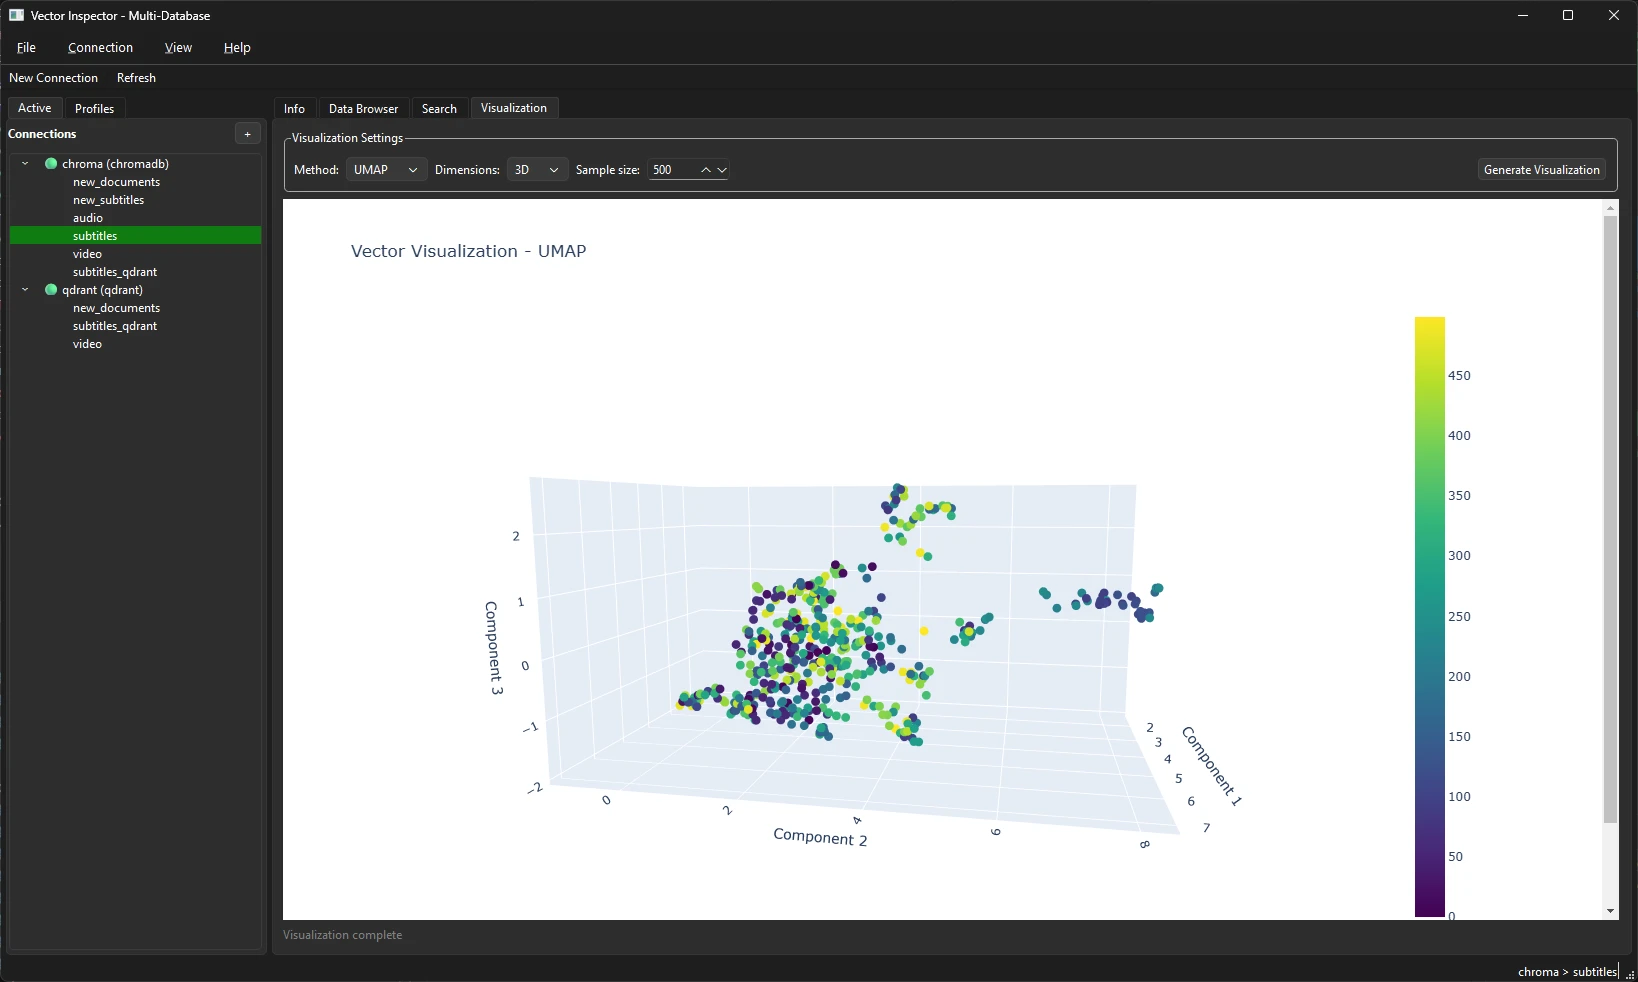This screenshot has height=982, width=1638.
Task: Switch to the Search tab
Action: [439, 108]
